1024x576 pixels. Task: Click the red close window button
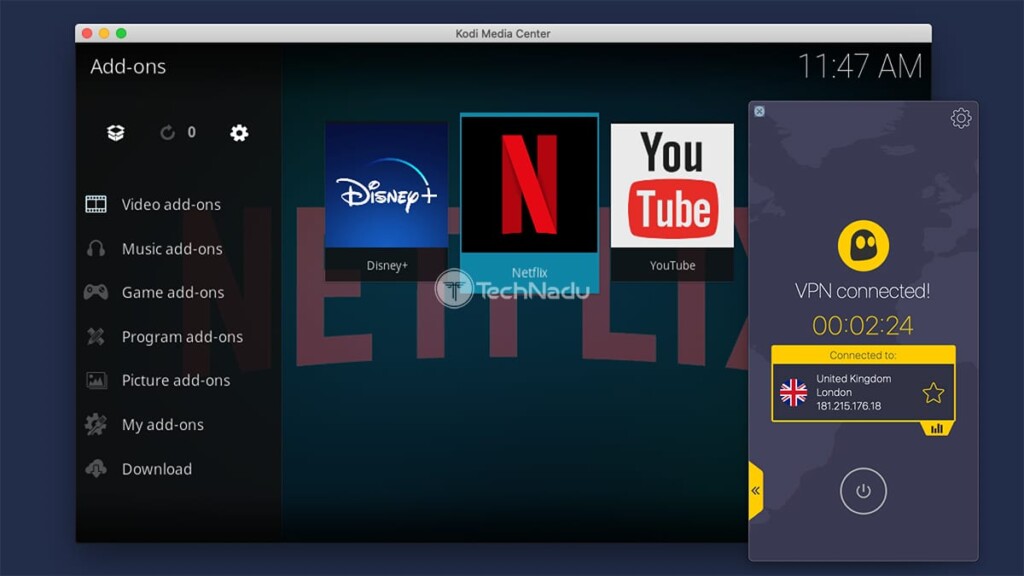(87, 33)
